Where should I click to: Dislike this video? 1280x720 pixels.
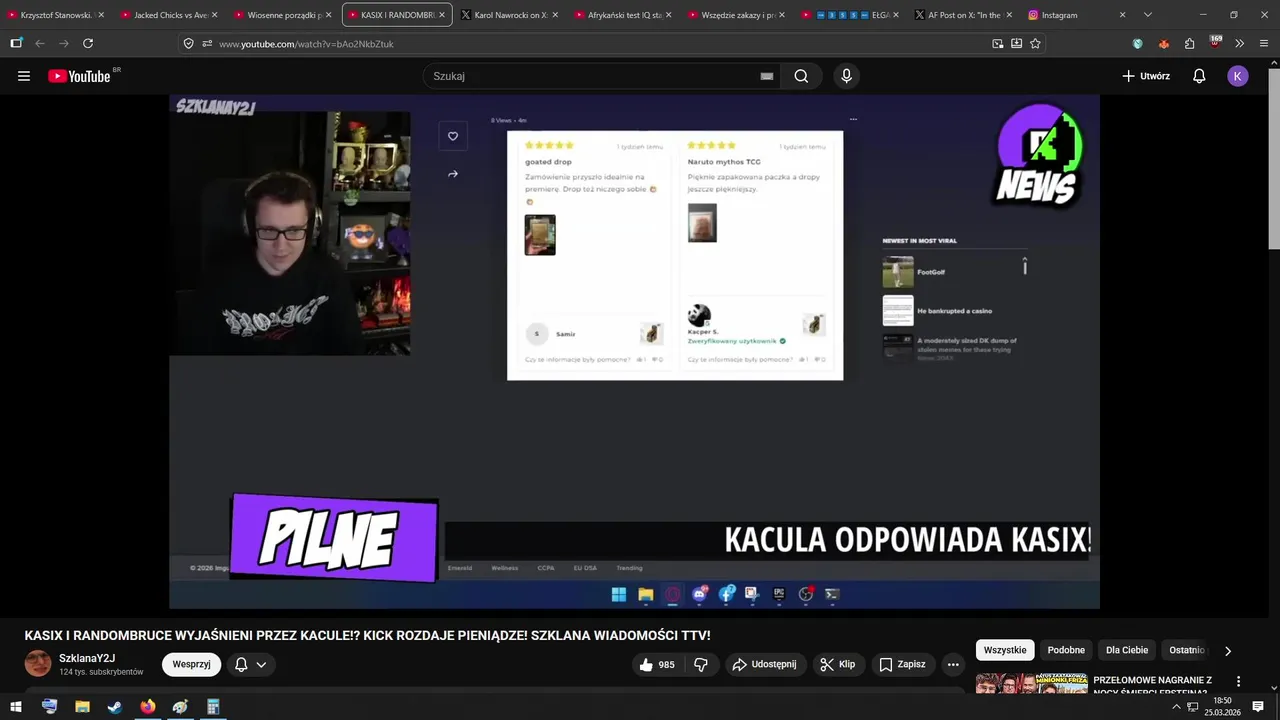pyautogui.click(x=701, y=664)
